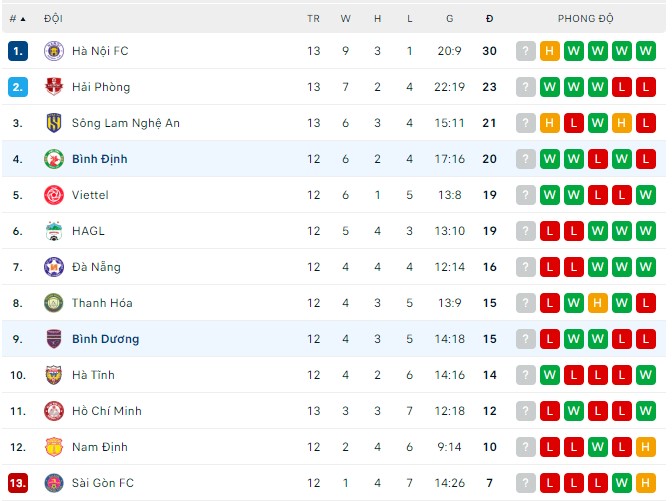672x501 pixels.
Task: Click the Viettel club logo
Action: 54,195
